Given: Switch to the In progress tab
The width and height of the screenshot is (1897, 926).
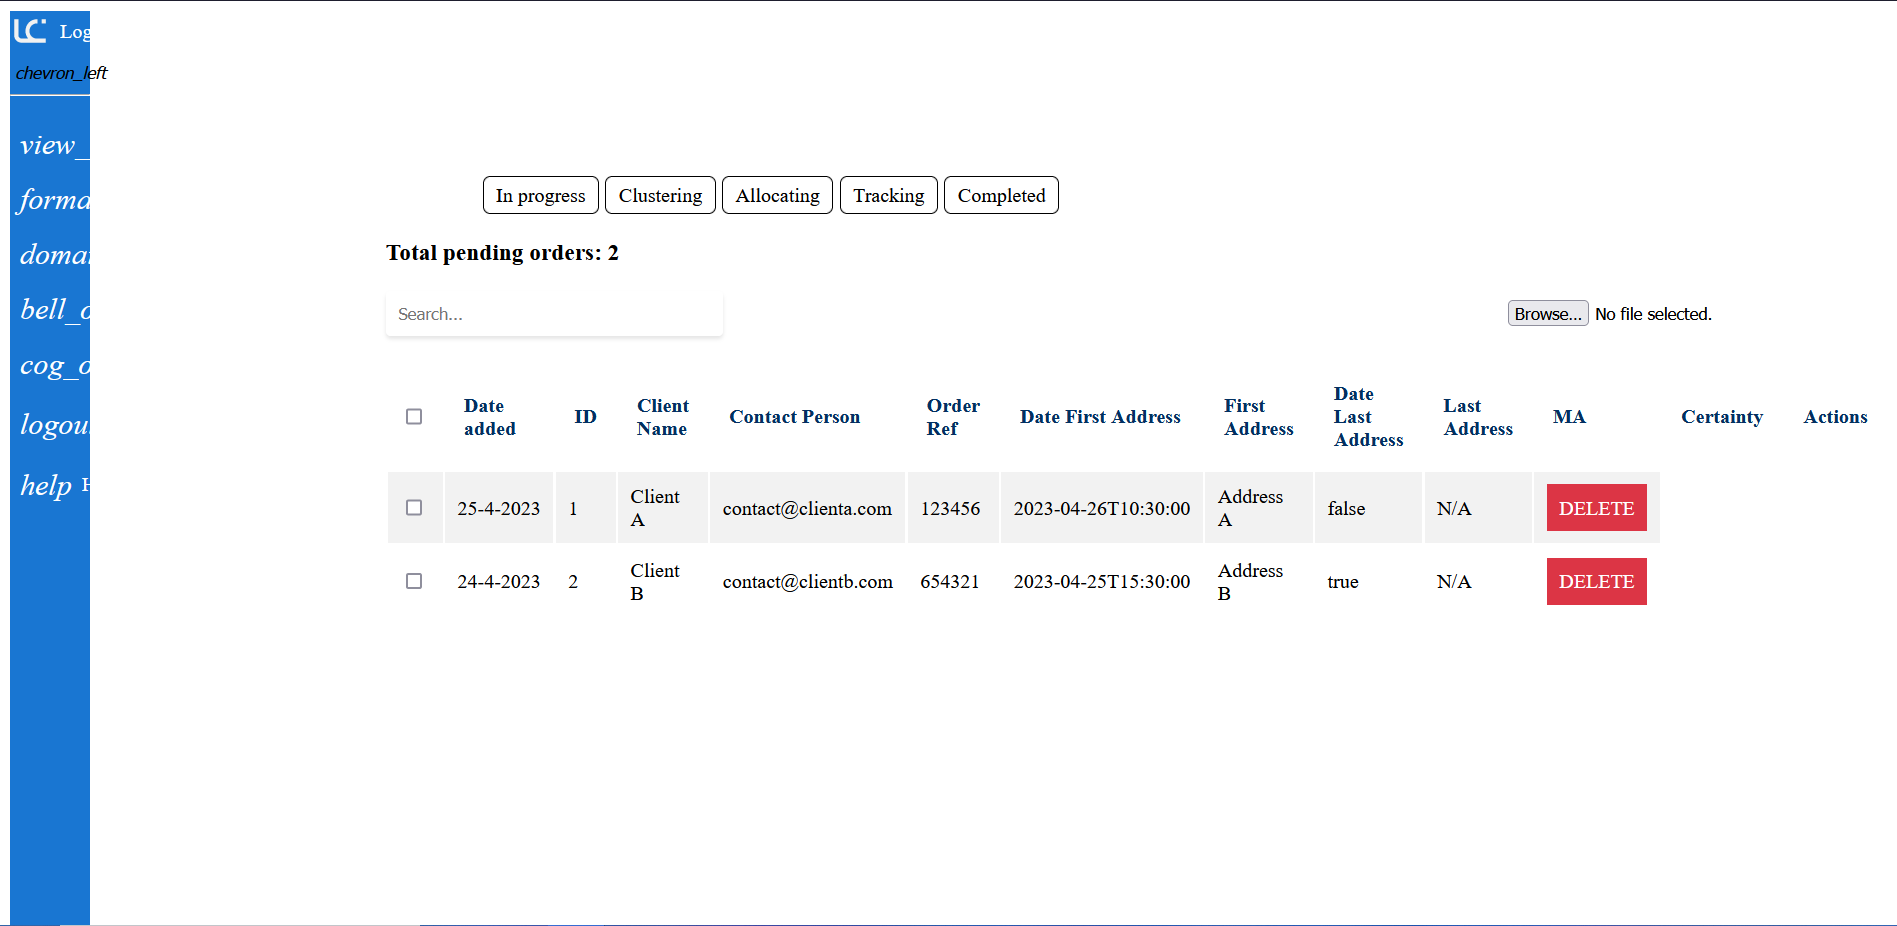Looking at the screenshot, I should tap(540, 196).
